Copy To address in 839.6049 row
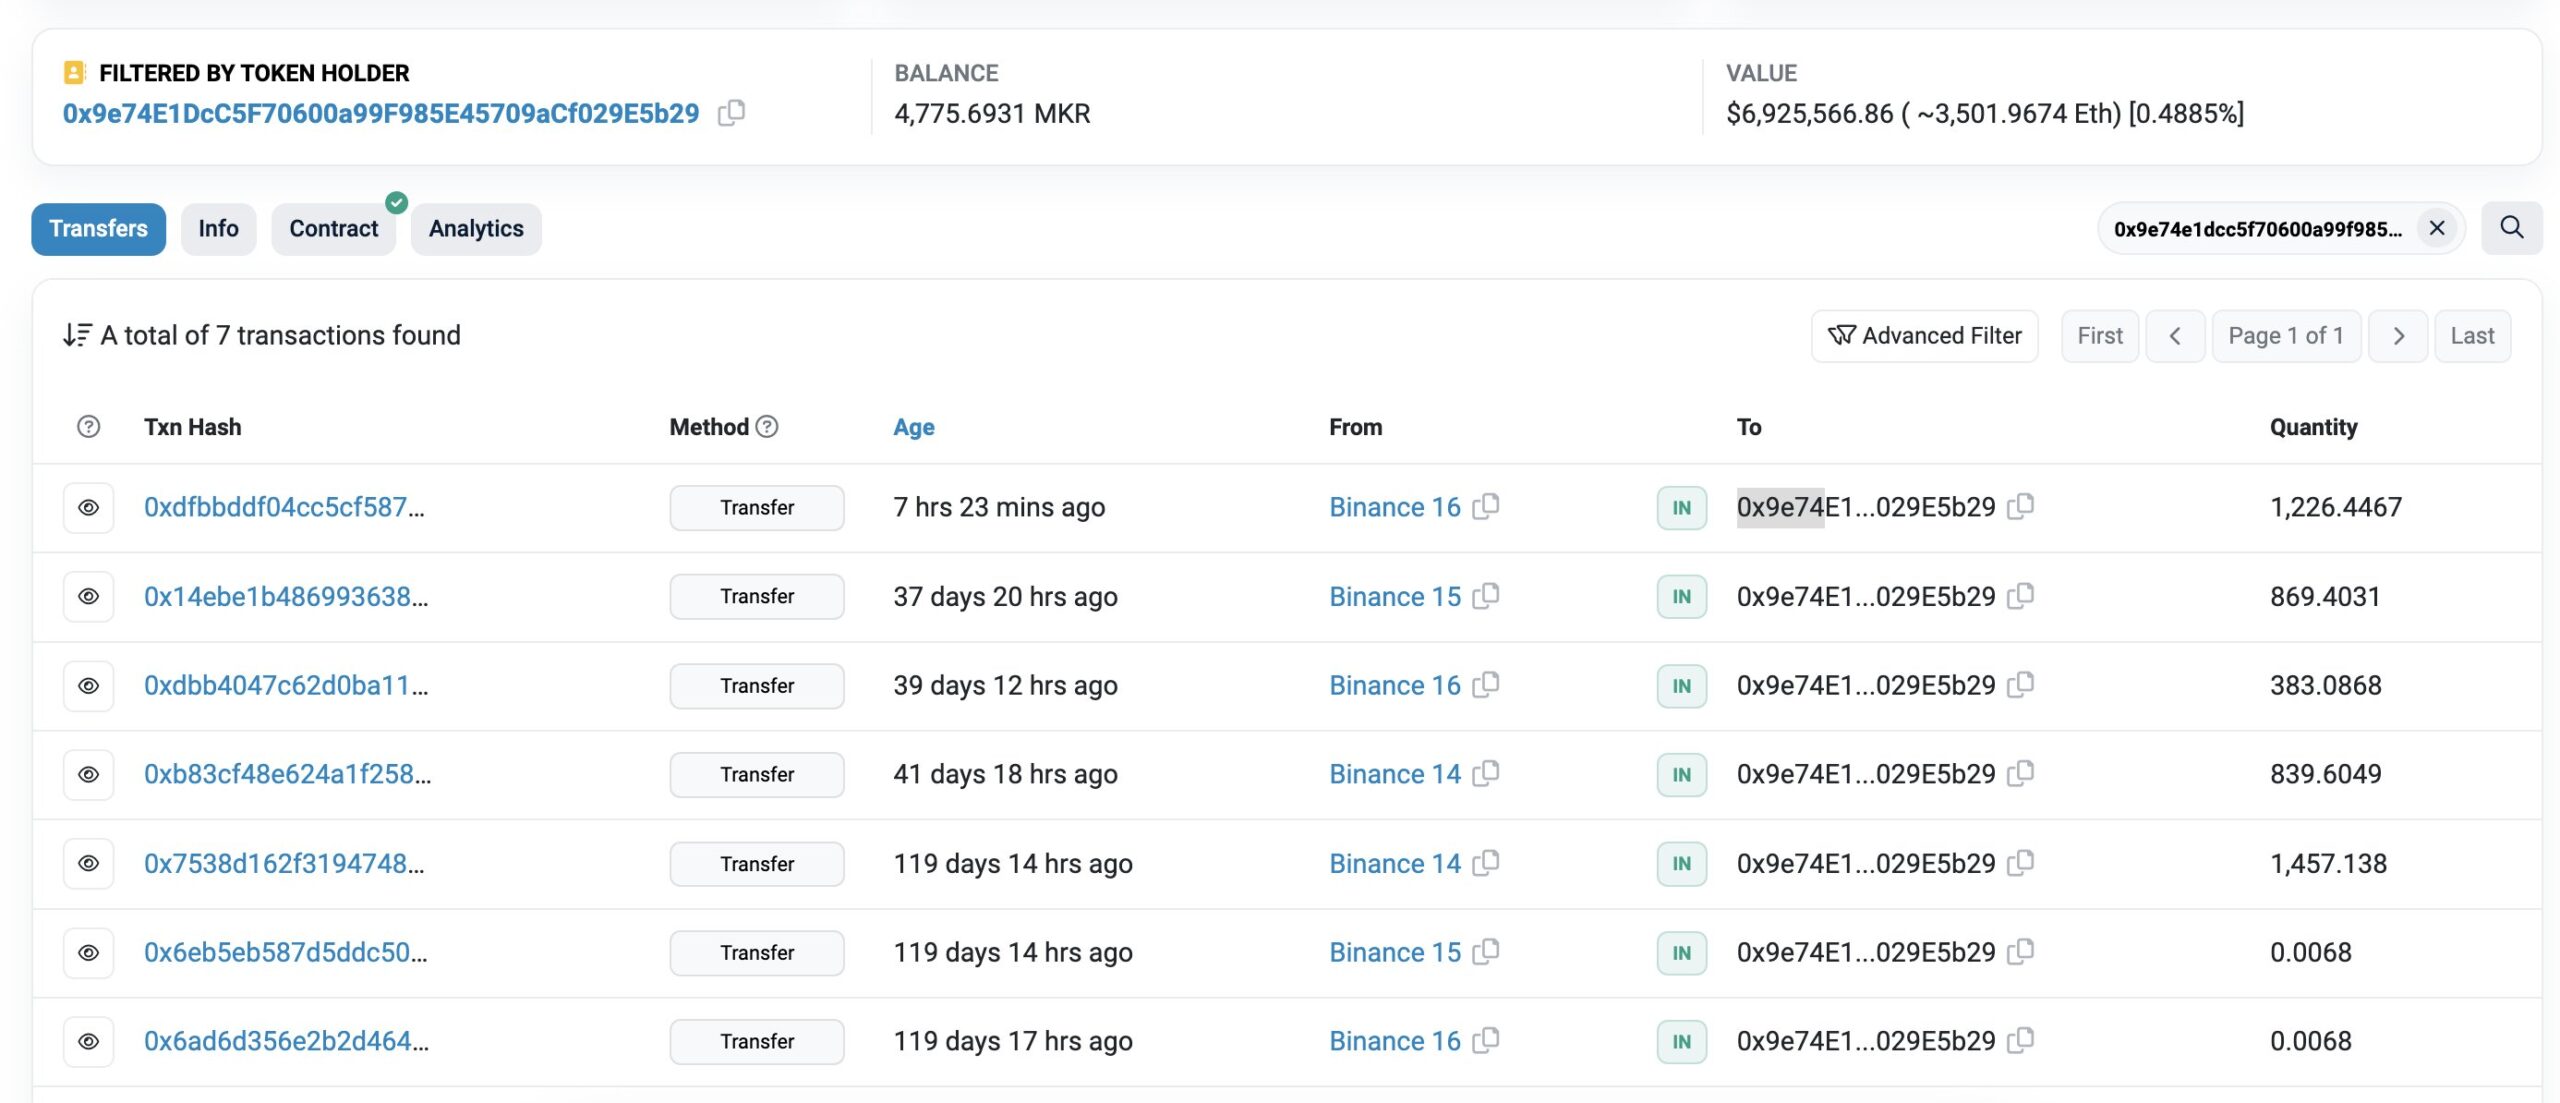 point(2020,774)
